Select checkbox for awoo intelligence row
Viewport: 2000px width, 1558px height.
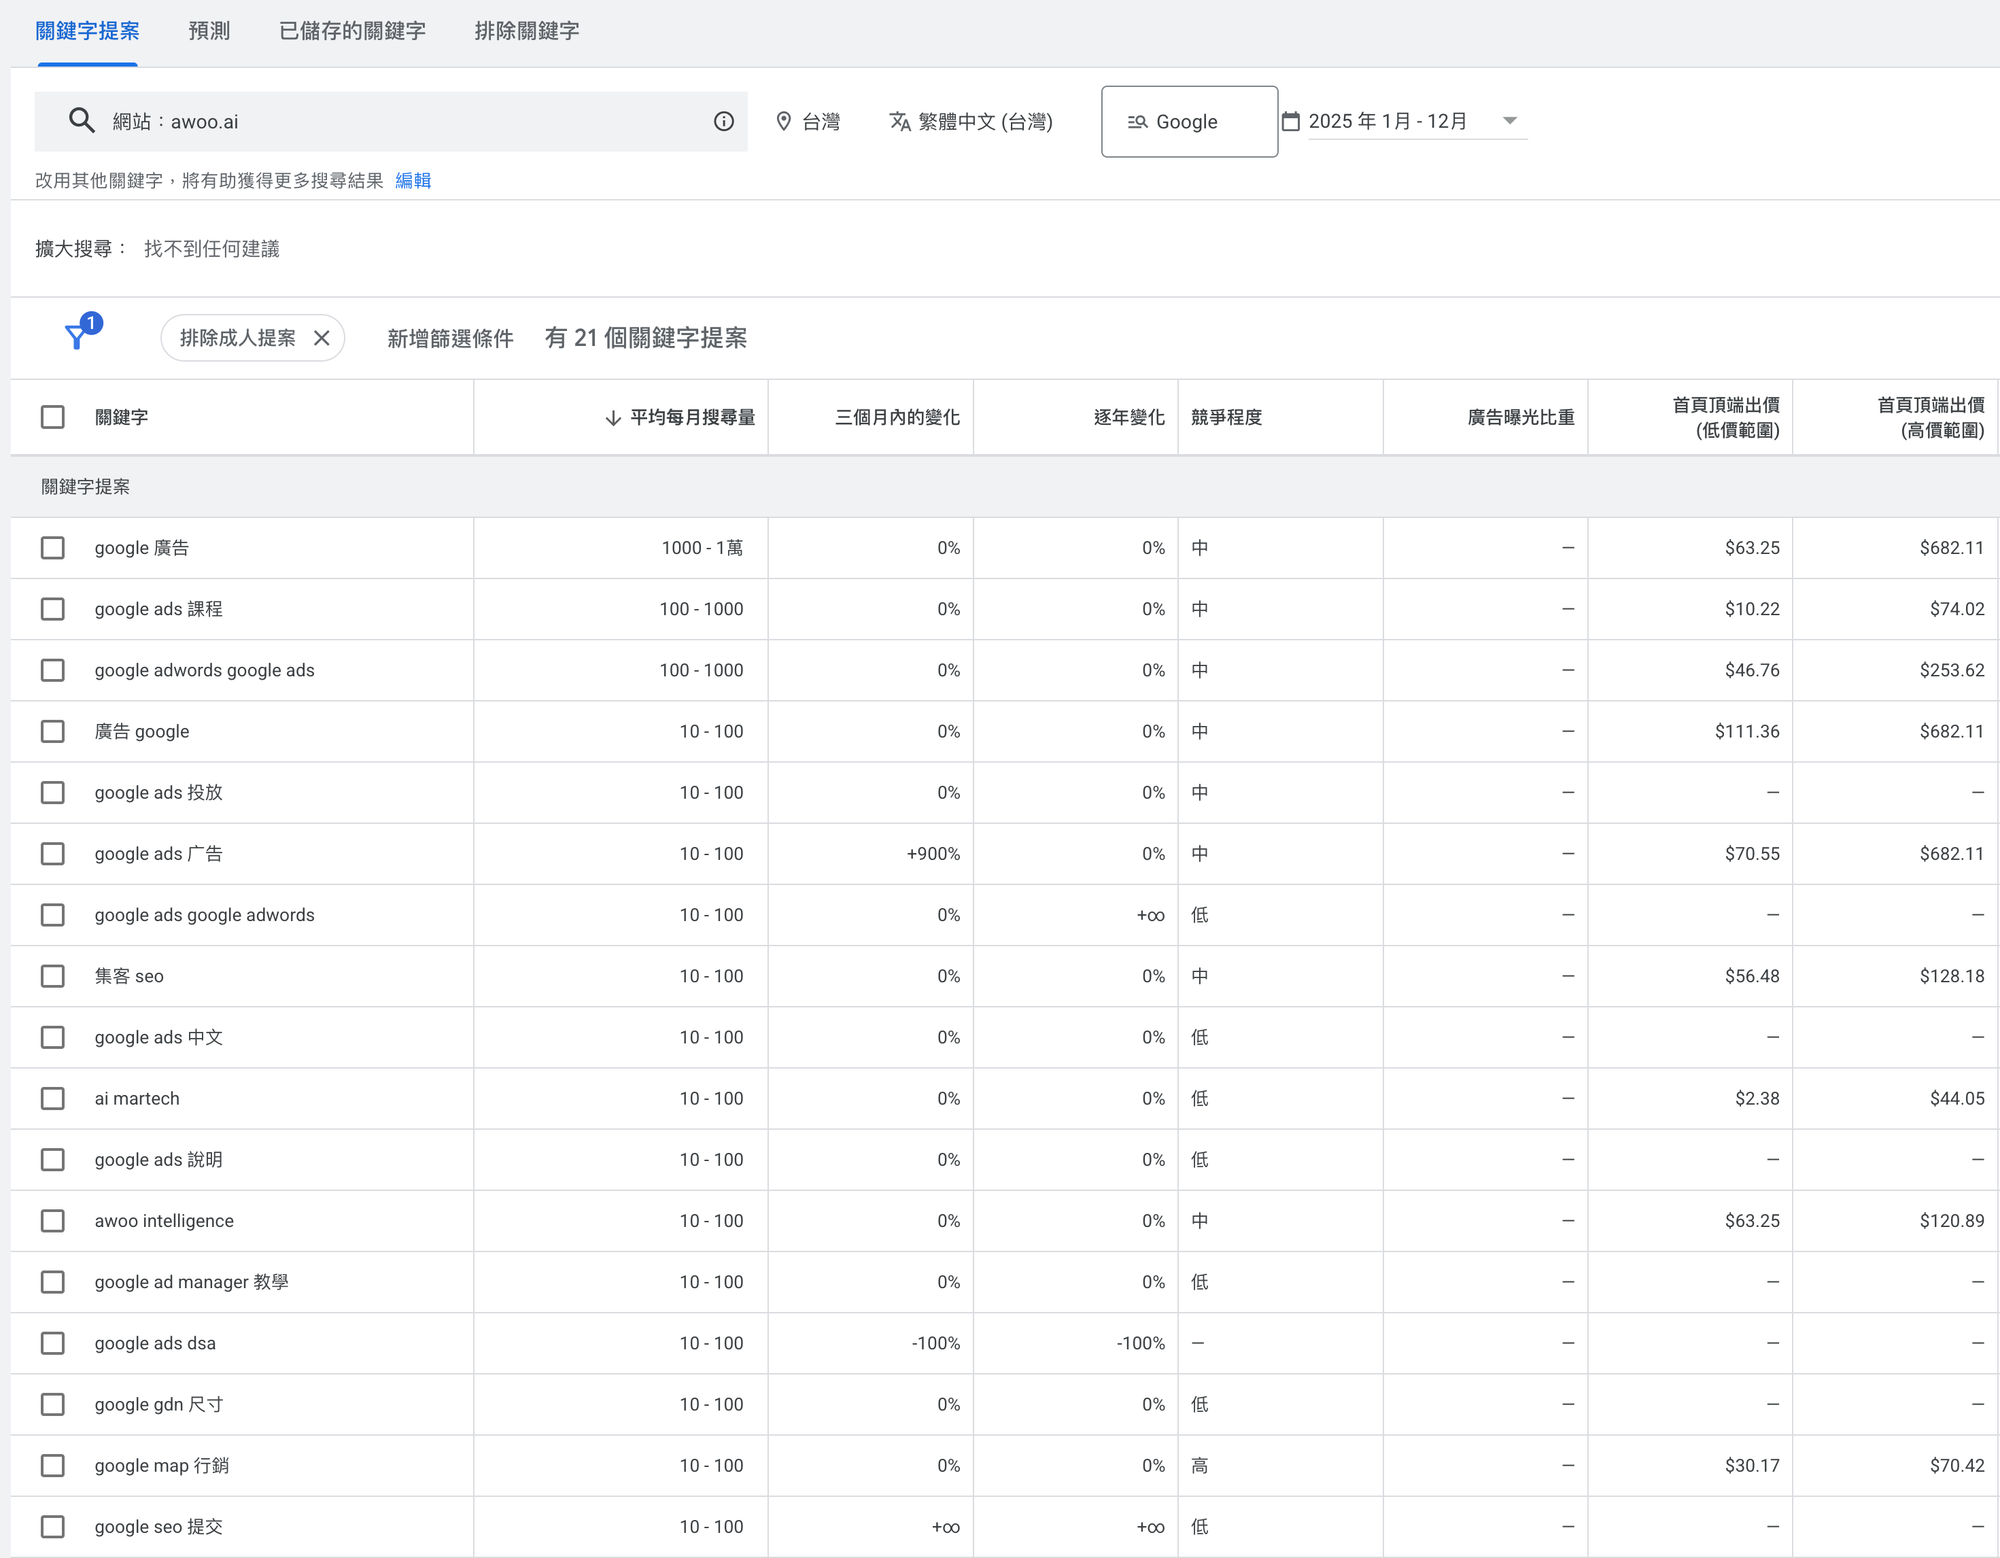(53, 1221)
